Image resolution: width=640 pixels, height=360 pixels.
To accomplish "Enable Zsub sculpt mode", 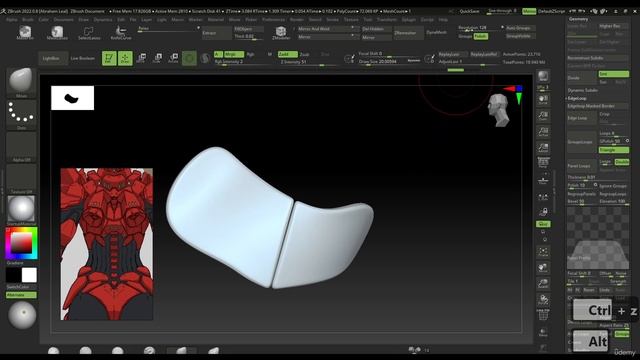I will 304,54.
